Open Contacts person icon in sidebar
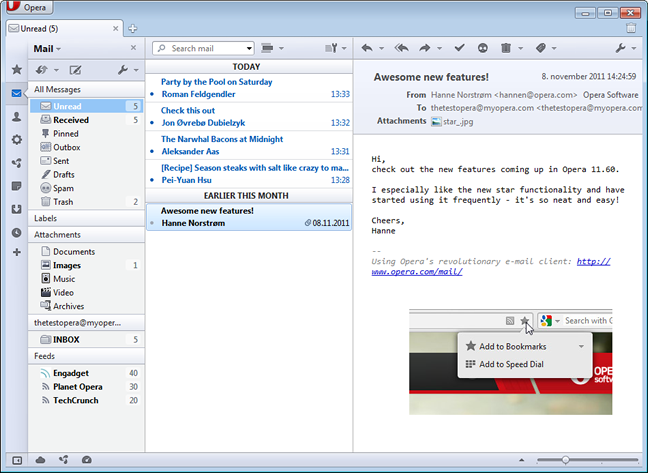 click(17, 117)
